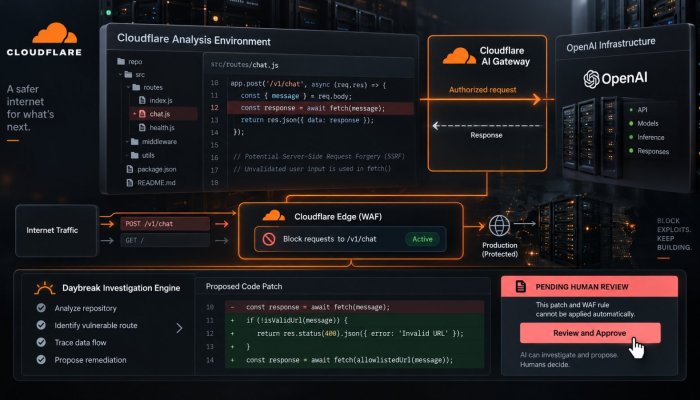Click the Daybreak sunrise icon

tap(45, 288)
